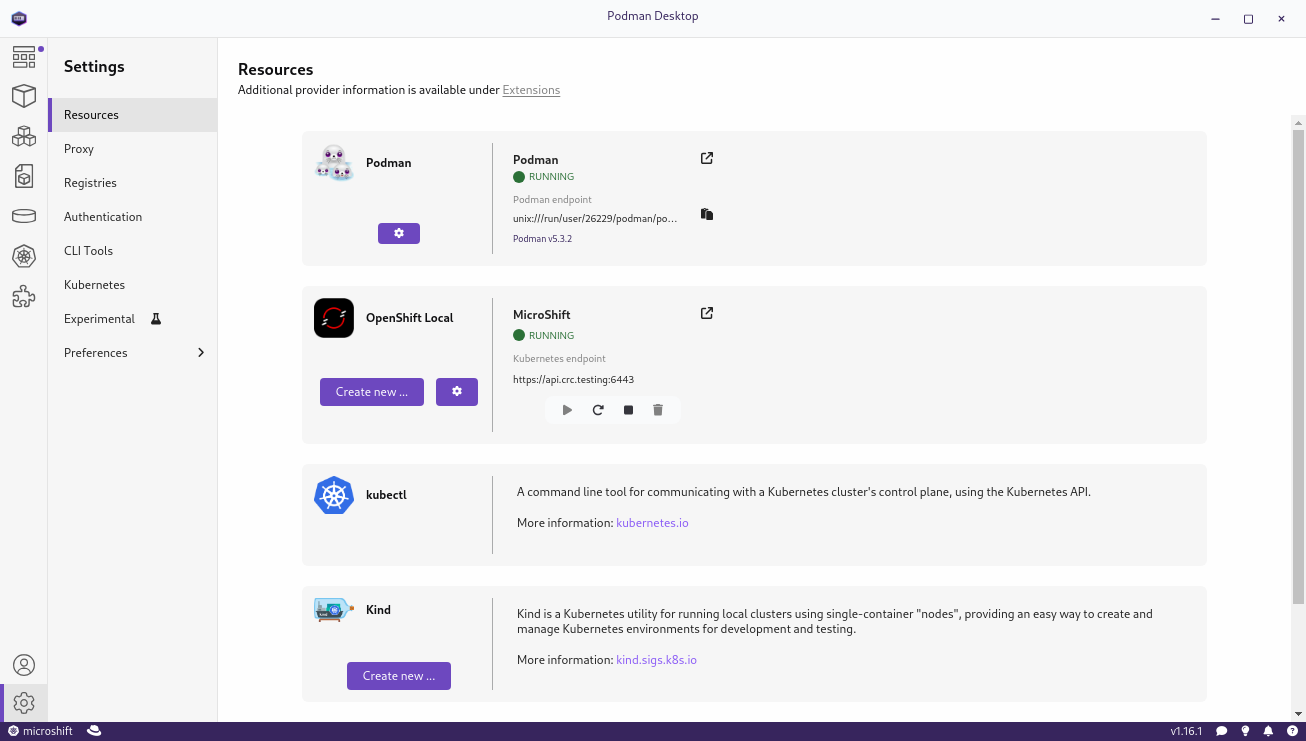Click the MicroShift RUNNING status
This screenshot has height=741, width=1306.
point(544,336)
